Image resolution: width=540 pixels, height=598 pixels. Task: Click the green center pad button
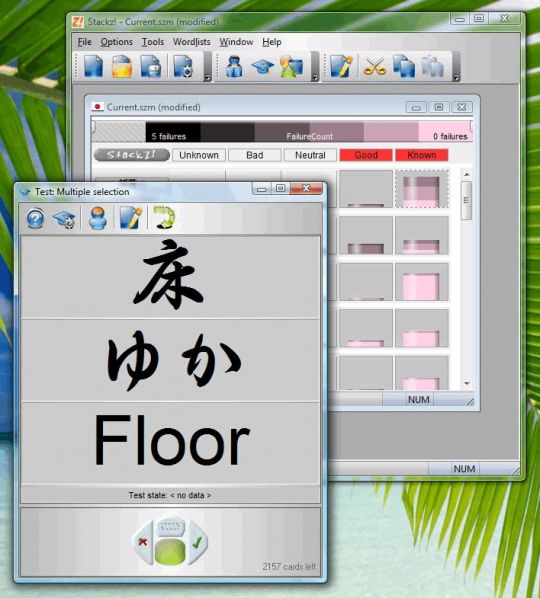point(170,551)
